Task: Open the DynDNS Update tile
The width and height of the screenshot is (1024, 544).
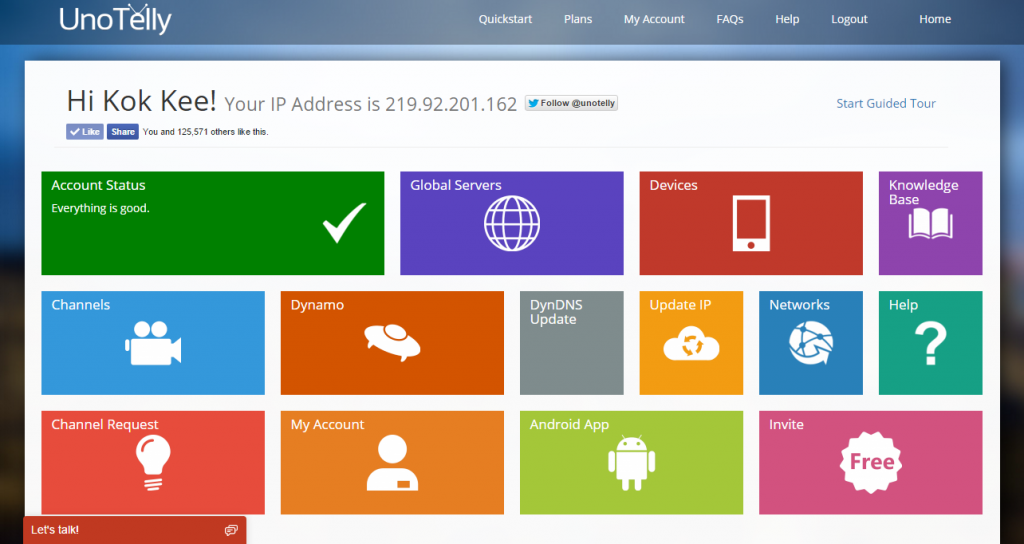Action: [571, 343]
